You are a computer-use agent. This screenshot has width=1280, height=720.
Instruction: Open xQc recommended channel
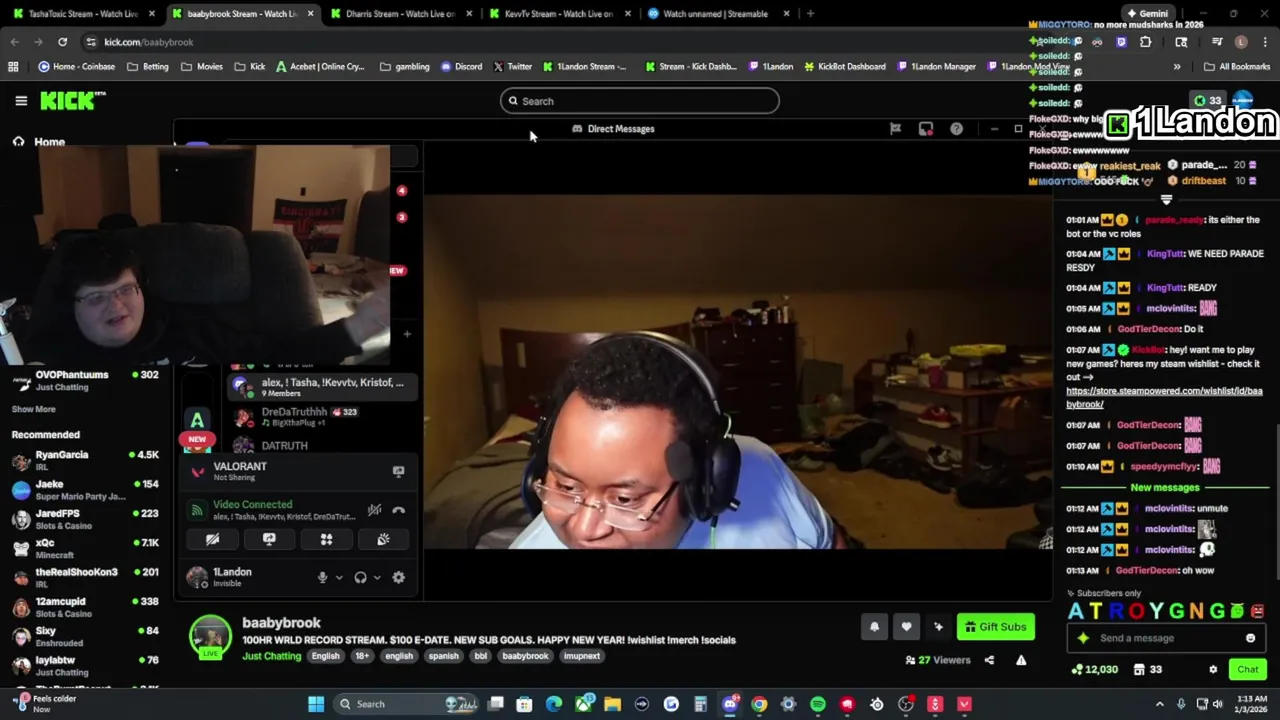(85, 548)
